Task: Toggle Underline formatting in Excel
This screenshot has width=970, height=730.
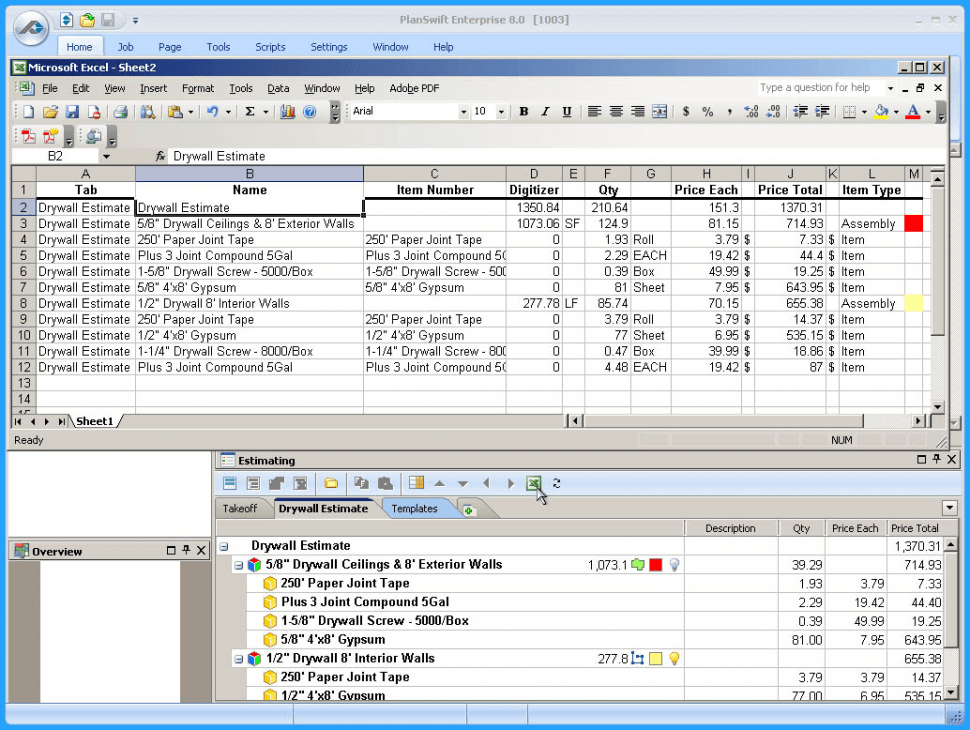Action: [567, 111]
